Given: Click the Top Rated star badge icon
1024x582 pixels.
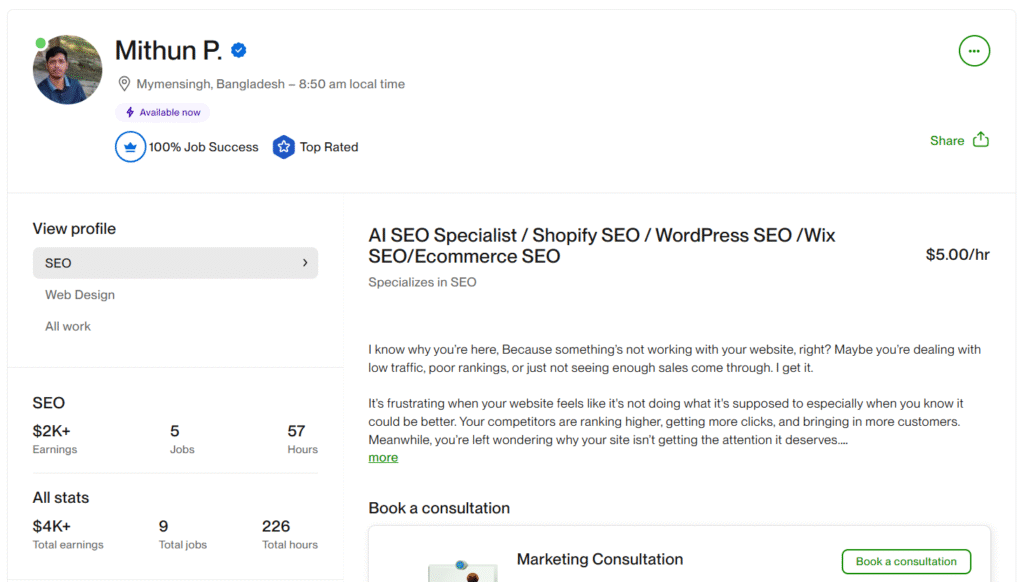Looking at the screenshot, I should pyautogui.click(x=284, y=147).
